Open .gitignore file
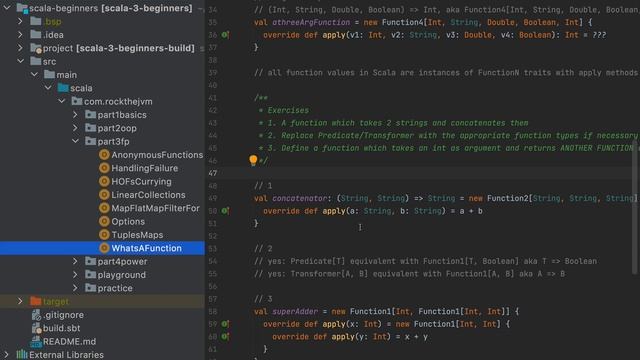640x360 pixels. pos(63,315)
